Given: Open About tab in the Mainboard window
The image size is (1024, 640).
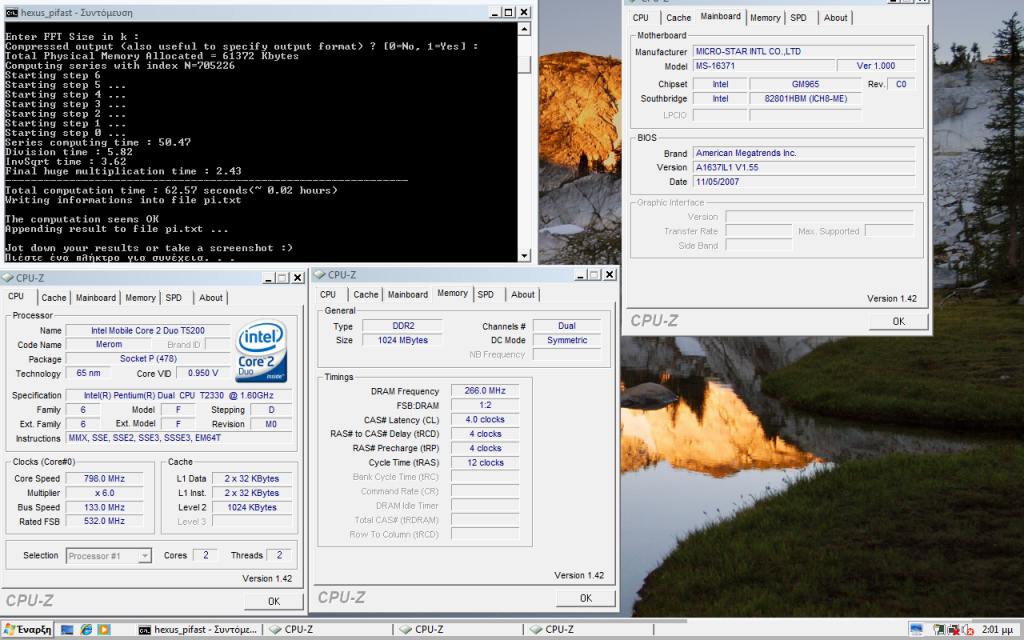Looking at the screenshot, I should [x=835, y=18].
